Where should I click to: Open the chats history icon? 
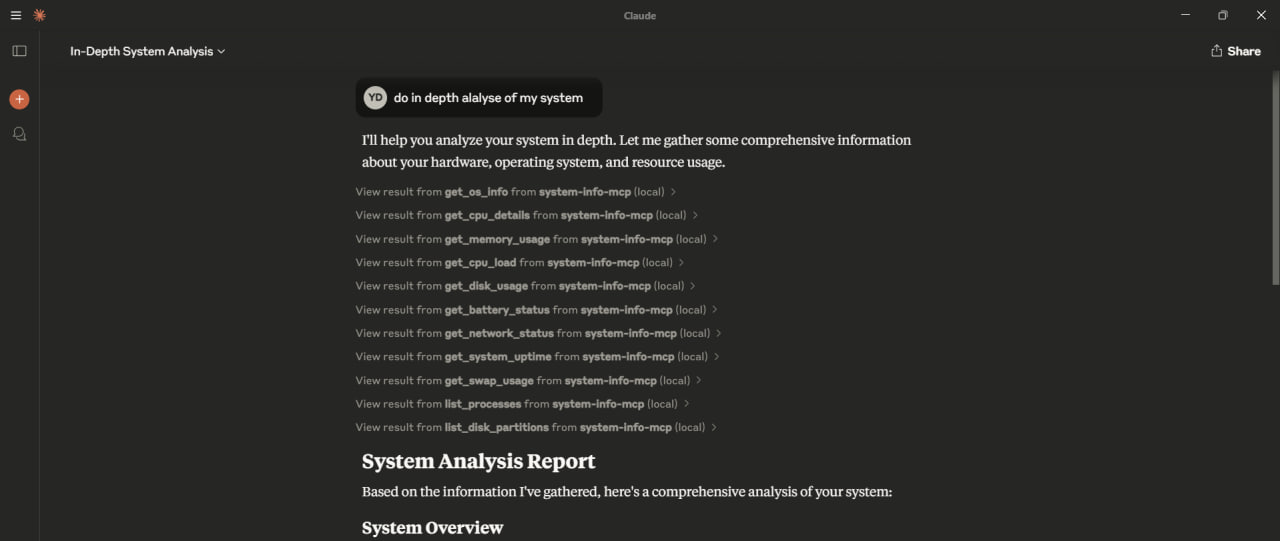(x=19, y=133)
